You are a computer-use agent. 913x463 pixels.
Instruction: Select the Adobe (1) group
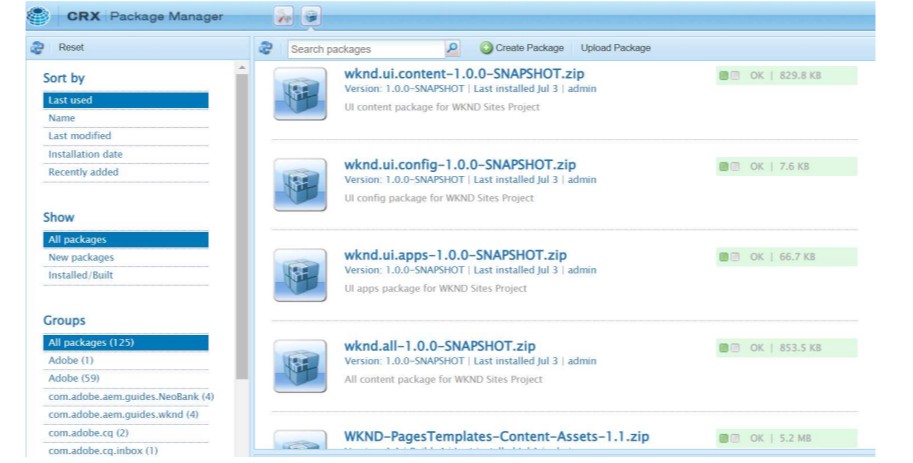(x=125, y=360)
